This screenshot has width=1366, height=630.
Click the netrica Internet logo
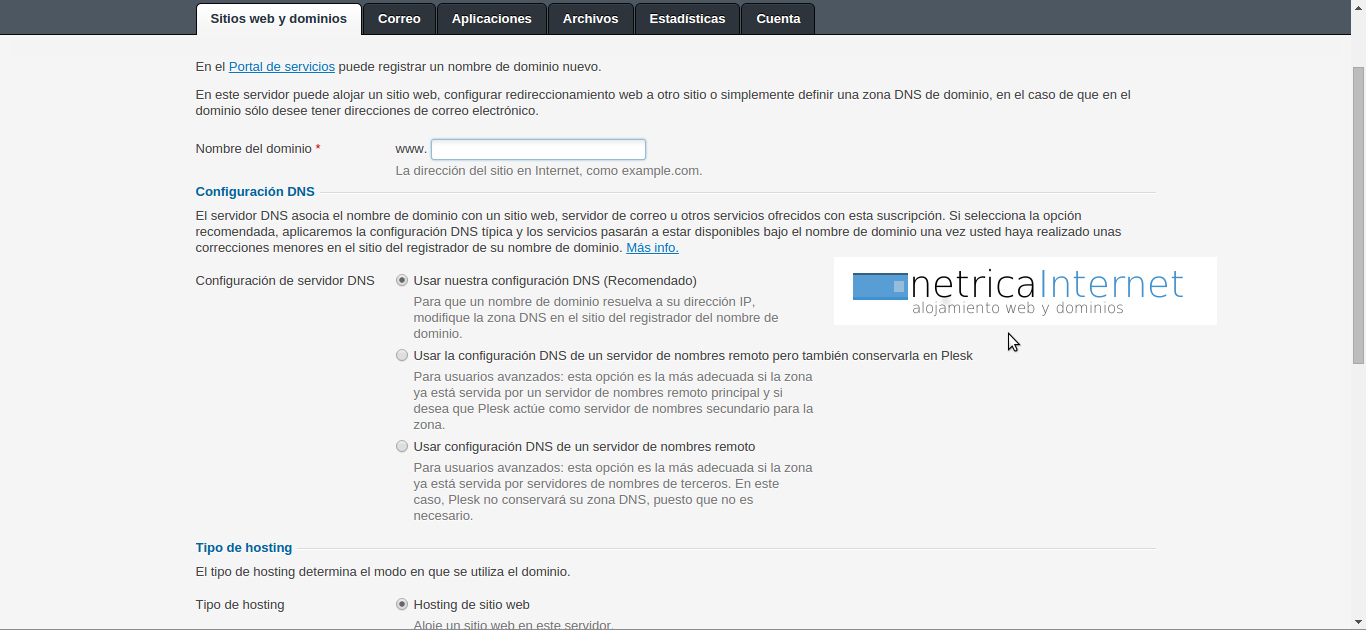pyautogui.click(x=1024, y=291)
